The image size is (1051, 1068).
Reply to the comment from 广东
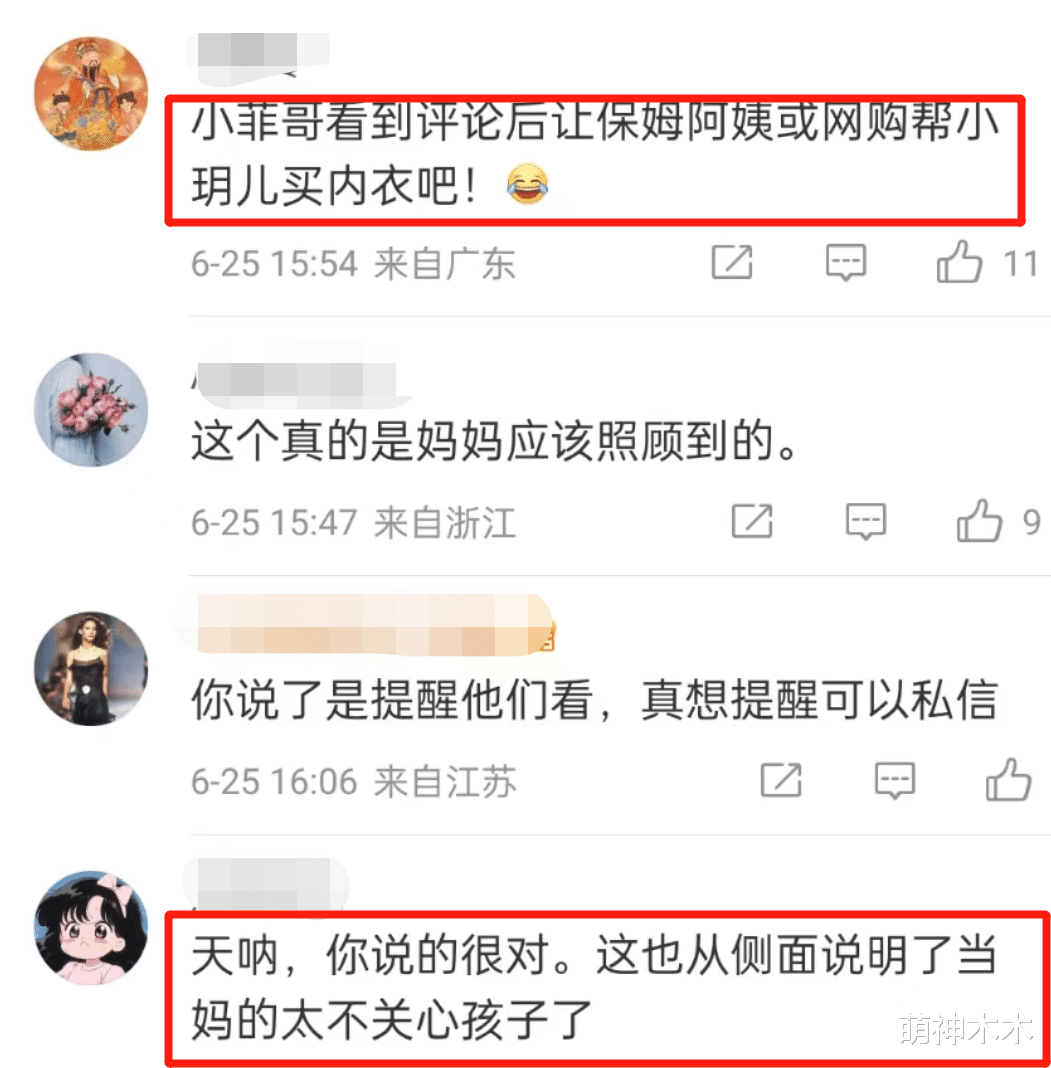point(846,262)
